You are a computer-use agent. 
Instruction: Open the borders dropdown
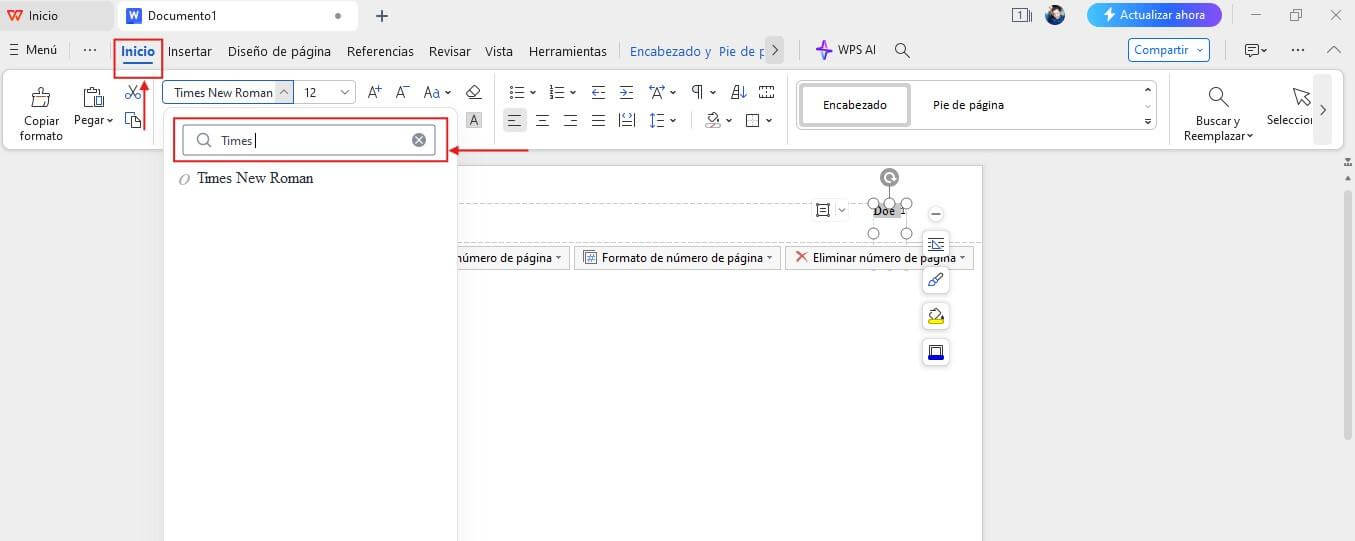(x=769, y=121)
